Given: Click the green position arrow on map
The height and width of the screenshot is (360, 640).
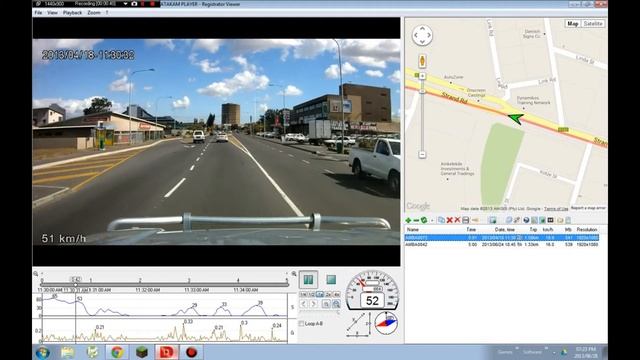Looking at the screenshot, I should coord(516,118).
